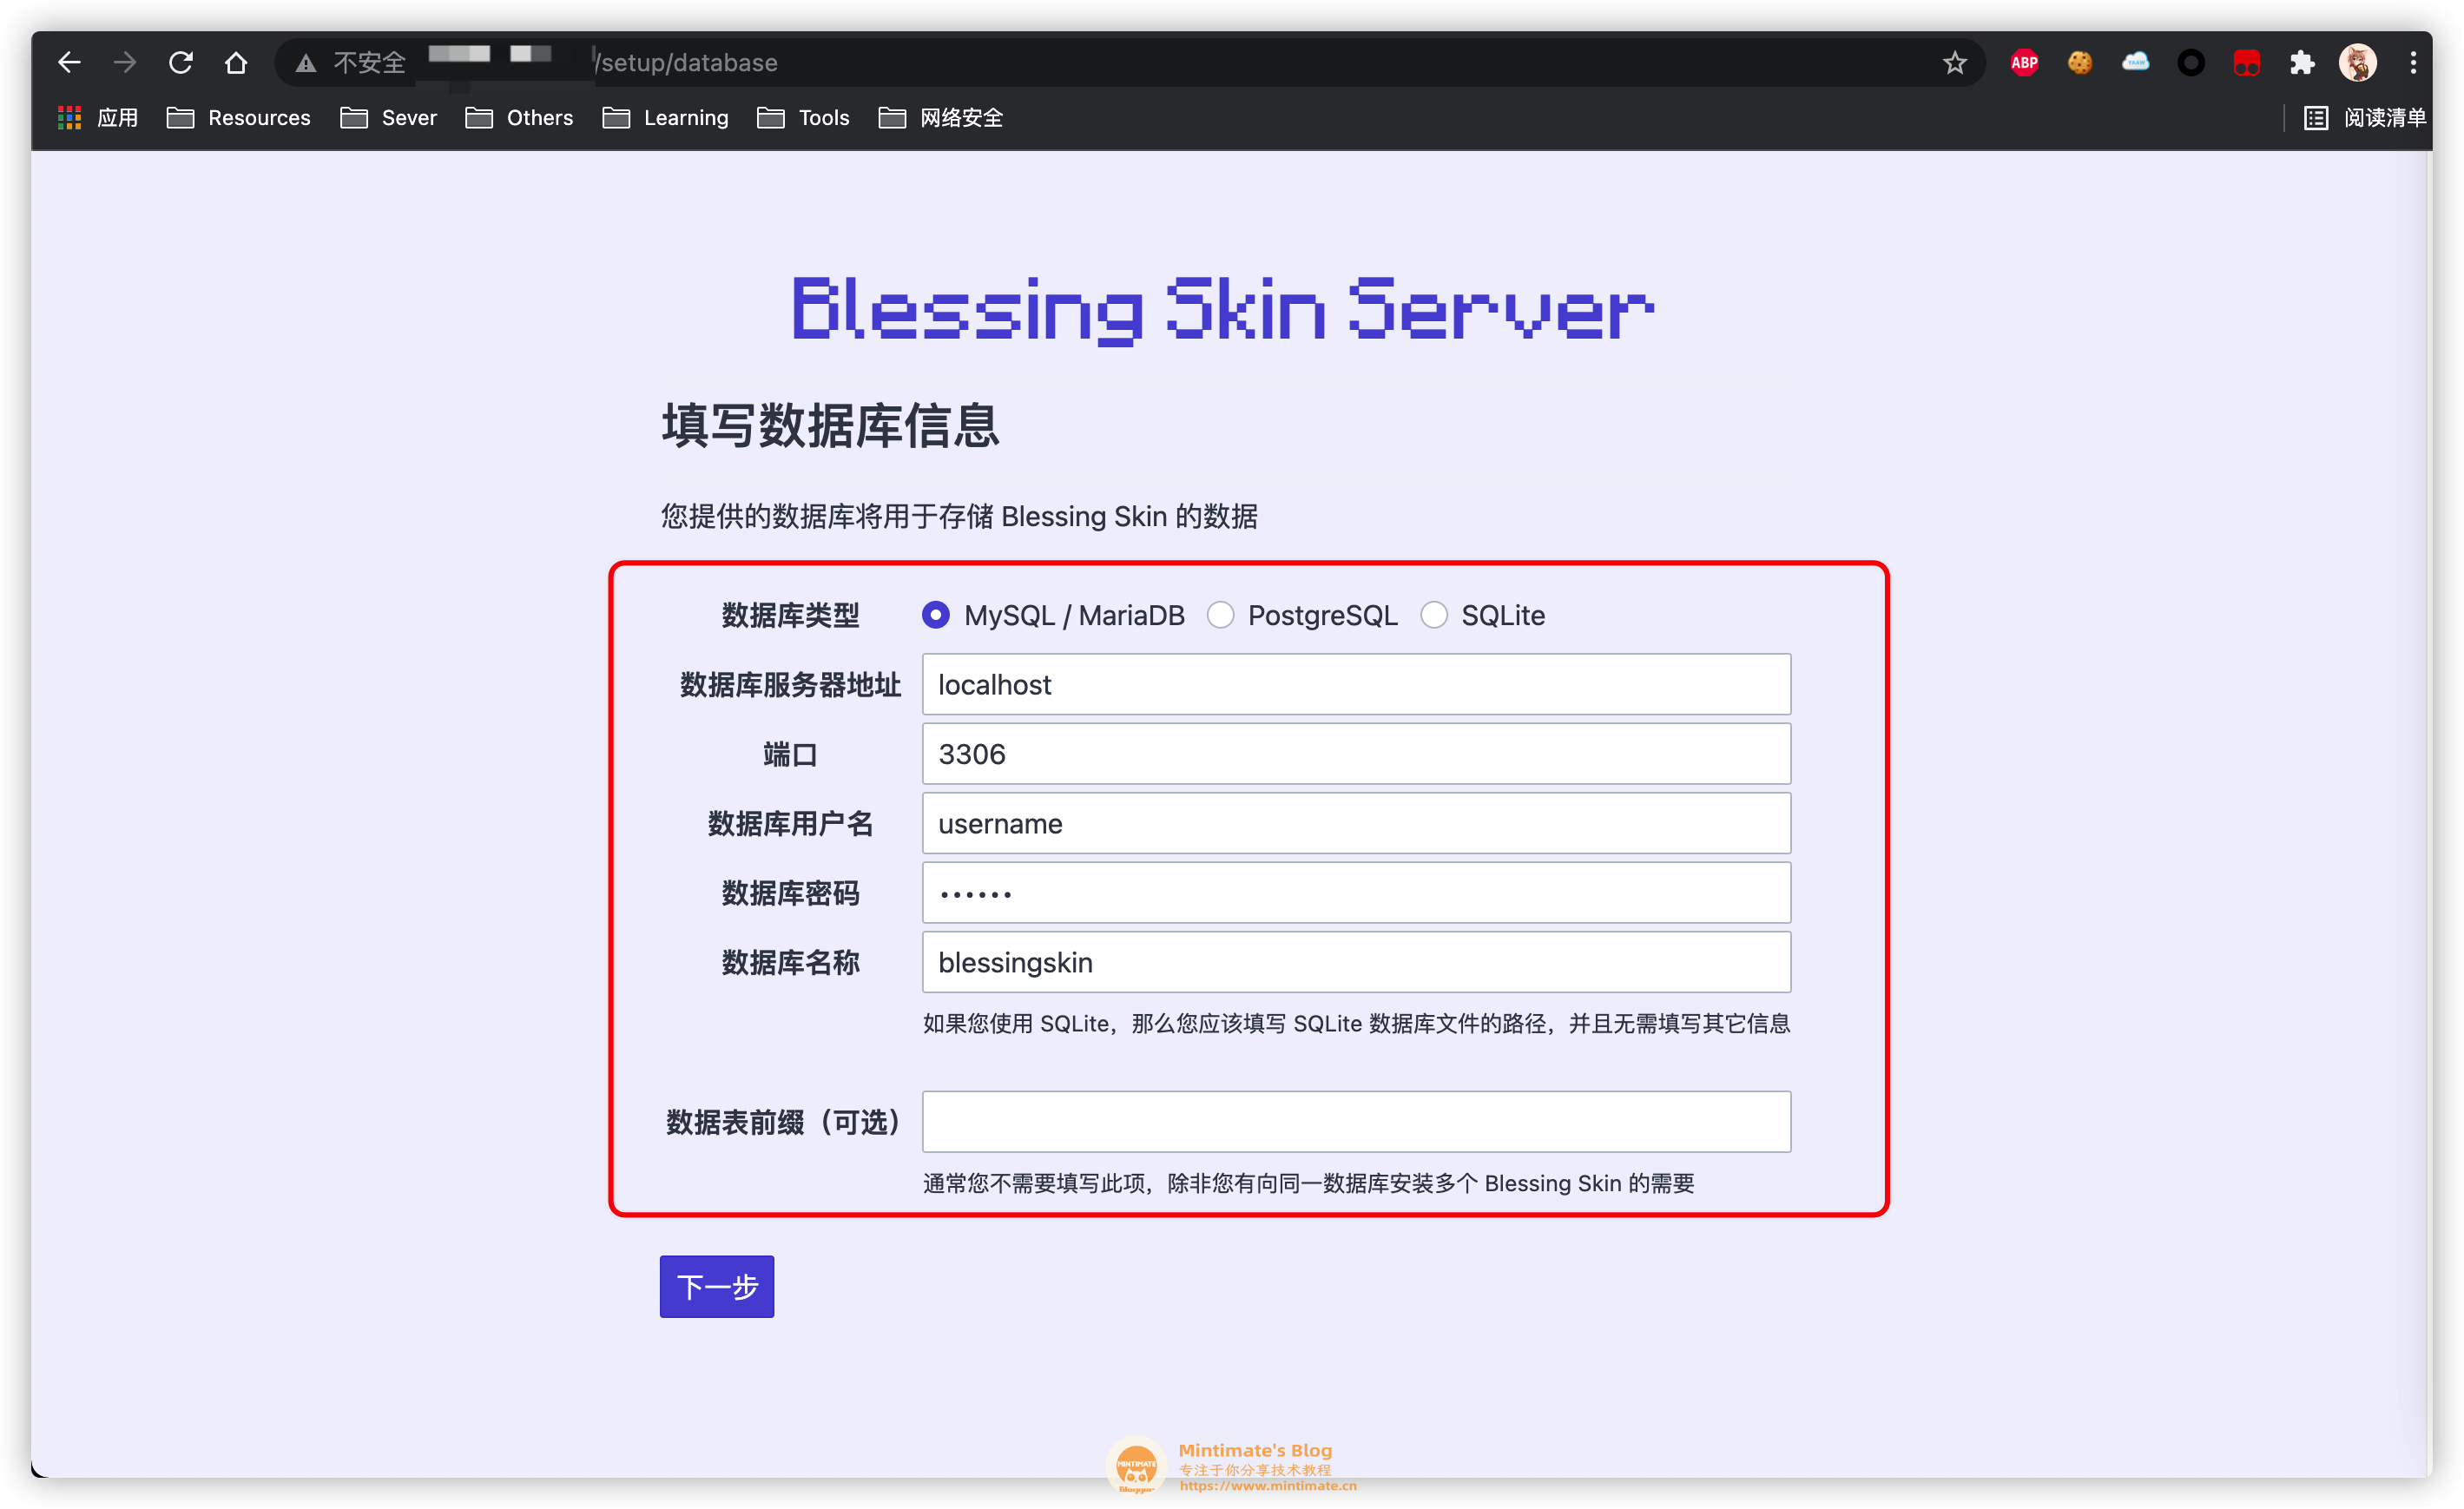Open the Tools bookmark folder
Image resolution: width=2464 pixels, height=1509 pixels.
[x=803, y=118]
